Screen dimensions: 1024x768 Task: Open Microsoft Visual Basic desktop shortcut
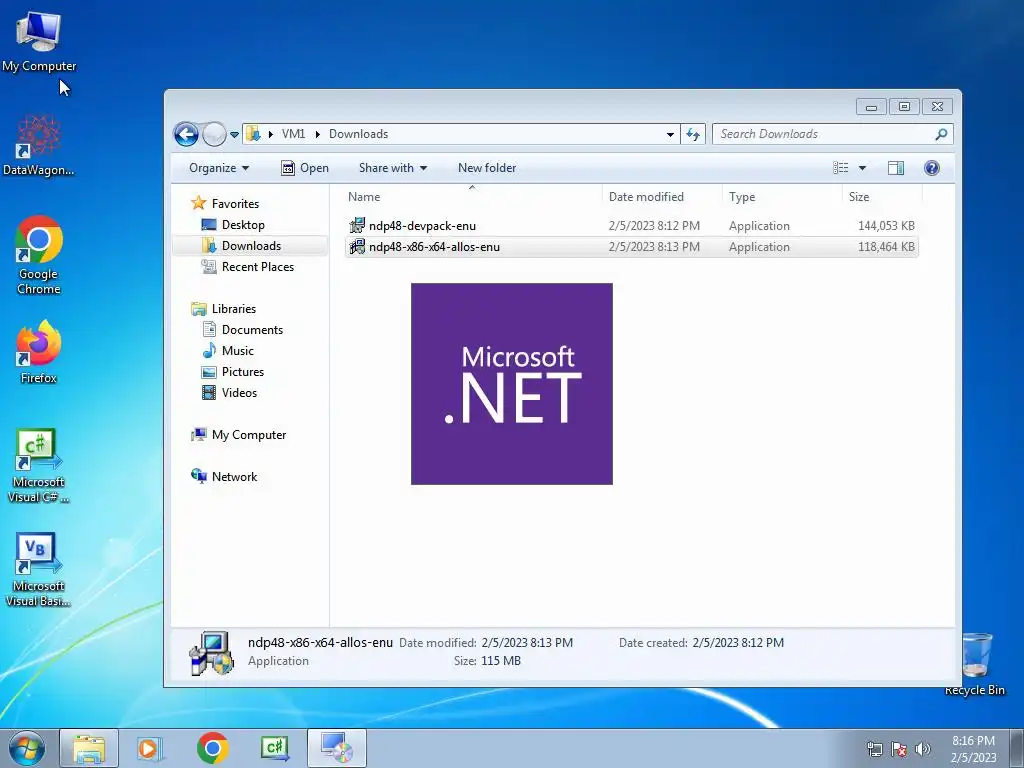click(39, 569)
